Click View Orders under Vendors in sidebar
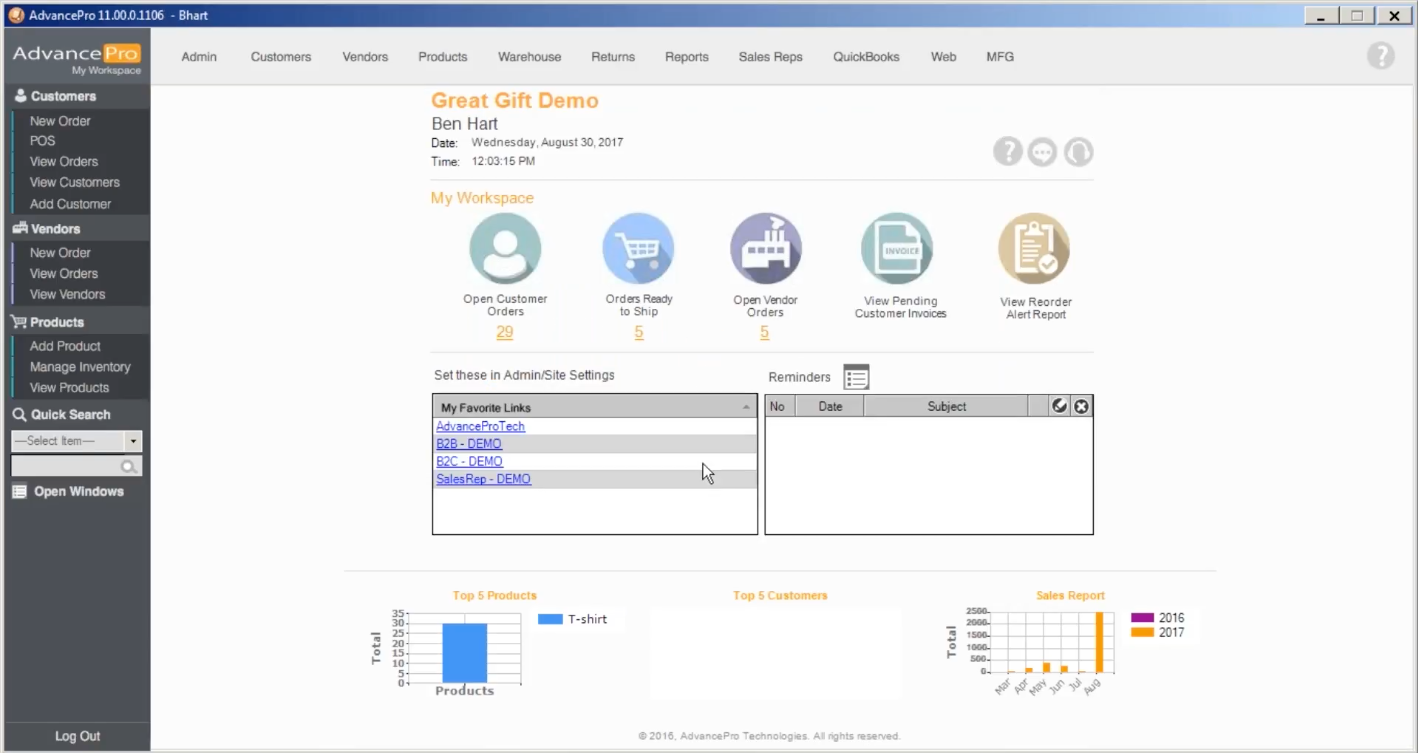Image resolution: width=1418 pixels, height=753 pixels. tap(64, 274)
